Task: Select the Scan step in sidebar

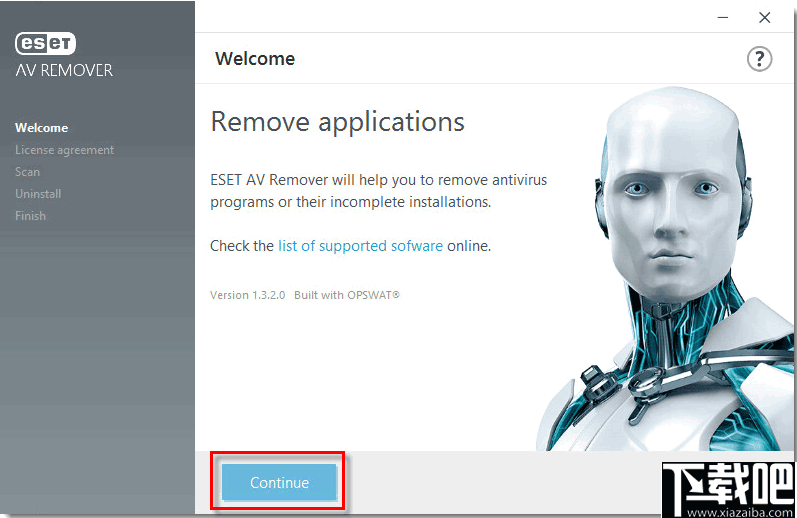Action: [x=27, y=172]
